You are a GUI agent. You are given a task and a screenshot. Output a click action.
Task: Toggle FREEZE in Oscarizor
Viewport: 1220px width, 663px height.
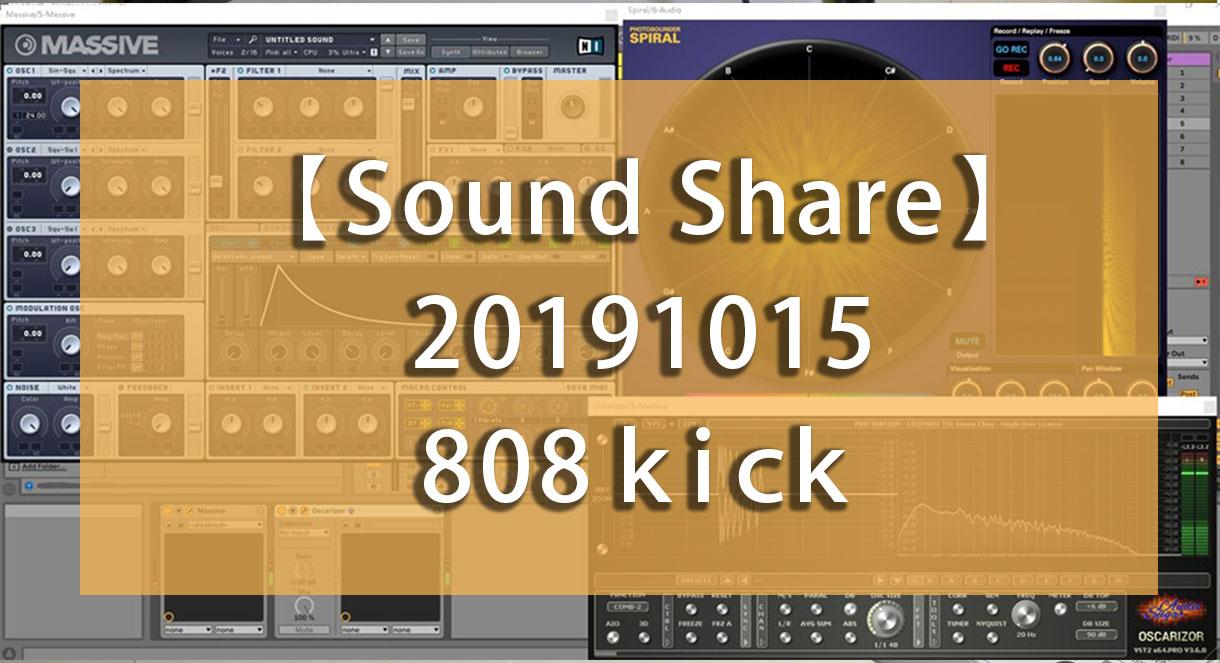pos(689,636)
